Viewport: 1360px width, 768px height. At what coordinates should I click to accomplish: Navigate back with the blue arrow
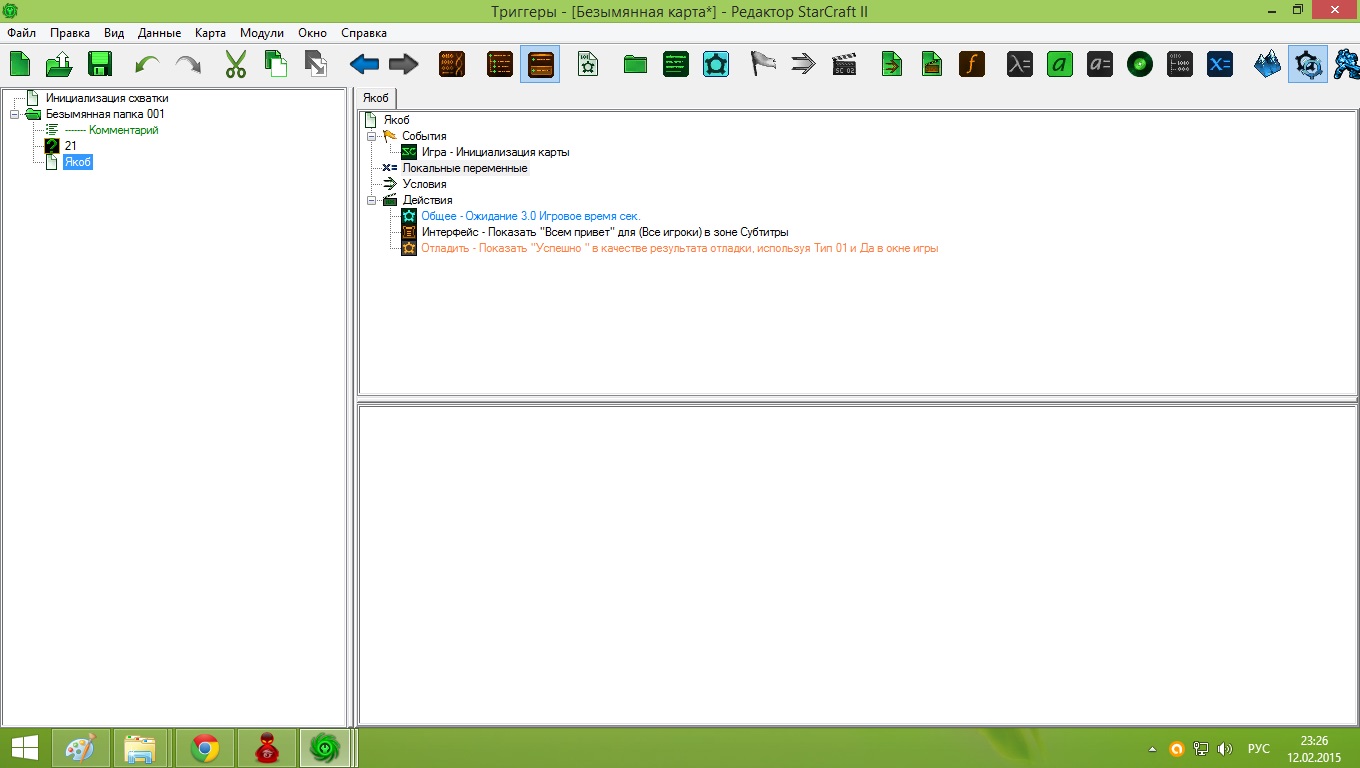364,65
